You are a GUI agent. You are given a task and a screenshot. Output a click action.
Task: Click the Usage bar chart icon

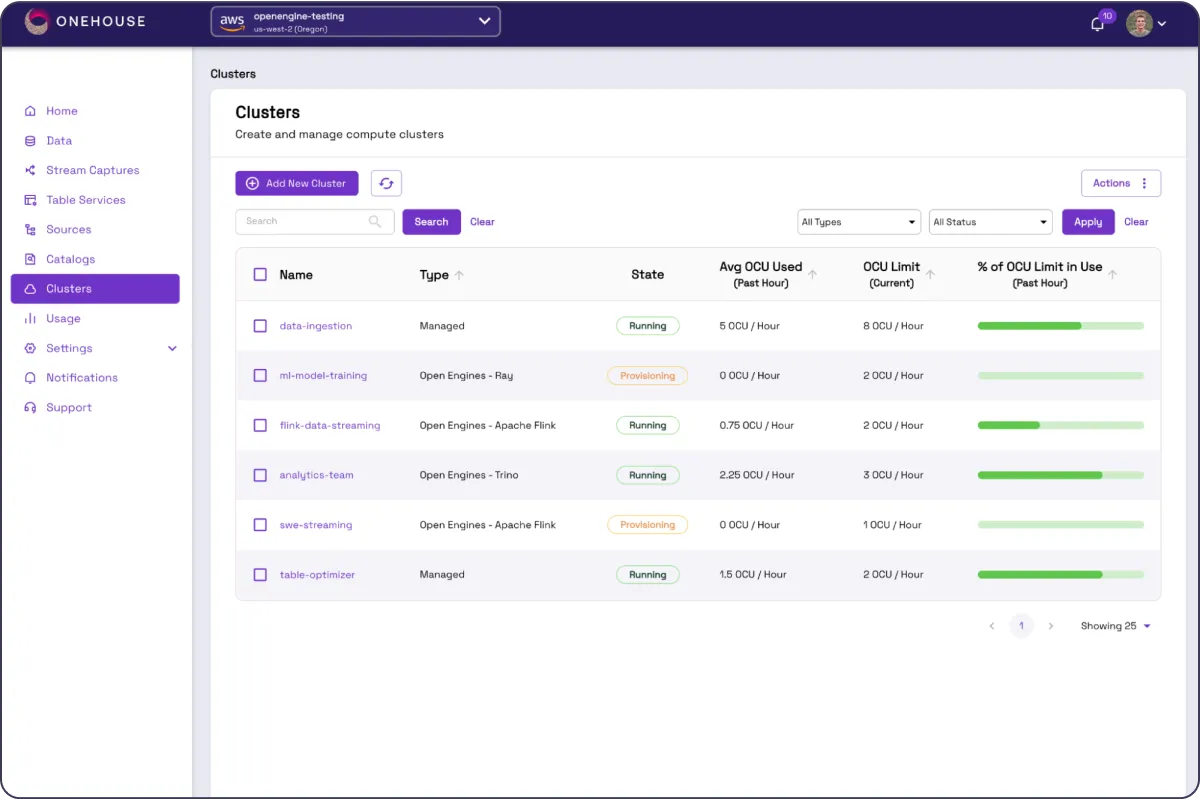pyautogui.click(x=30, y=319)
